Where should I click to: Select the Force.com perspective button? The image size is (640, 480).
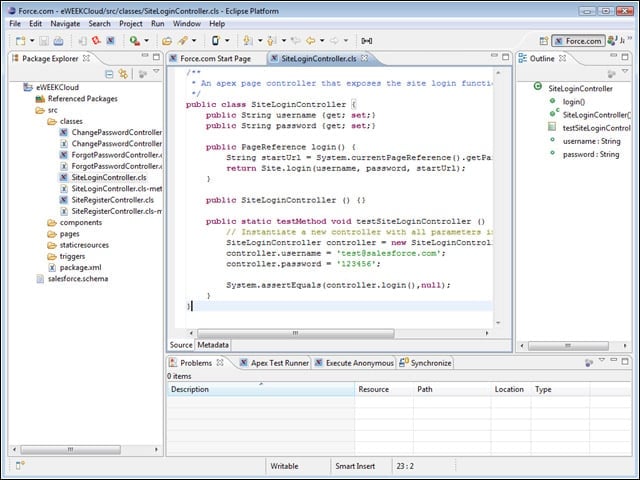tap(578, 41)
